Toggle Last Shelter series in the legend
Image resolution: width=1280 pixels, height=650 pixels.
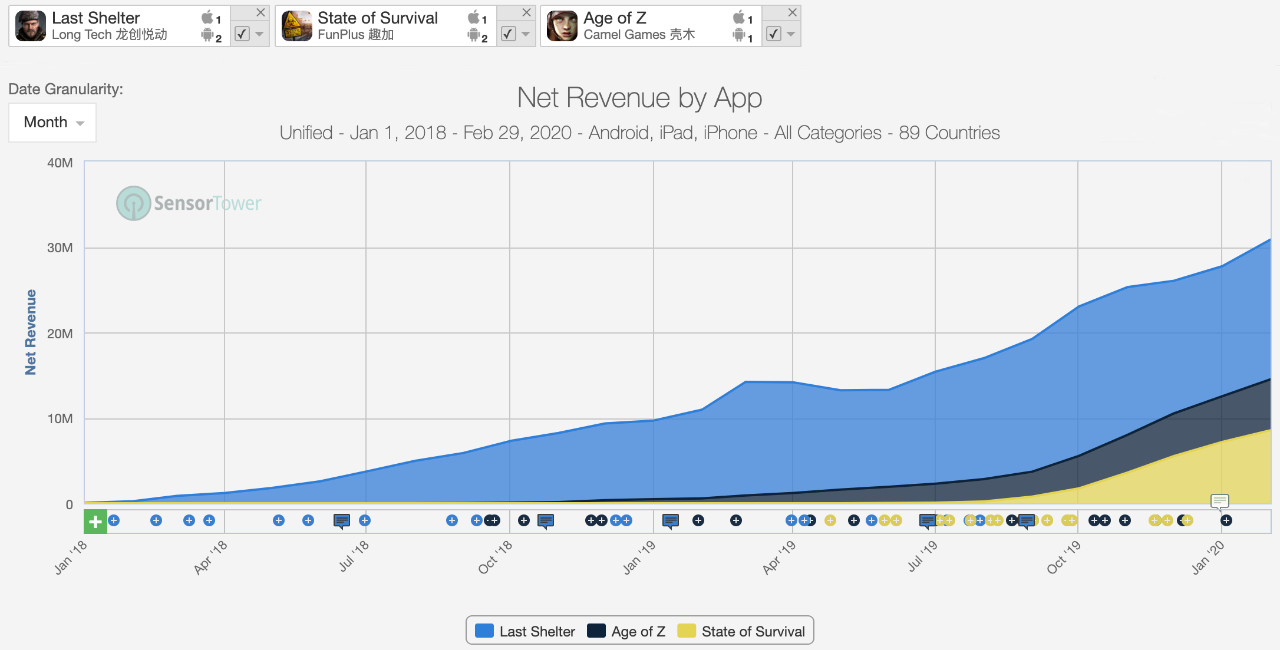(x=526, y=631)
